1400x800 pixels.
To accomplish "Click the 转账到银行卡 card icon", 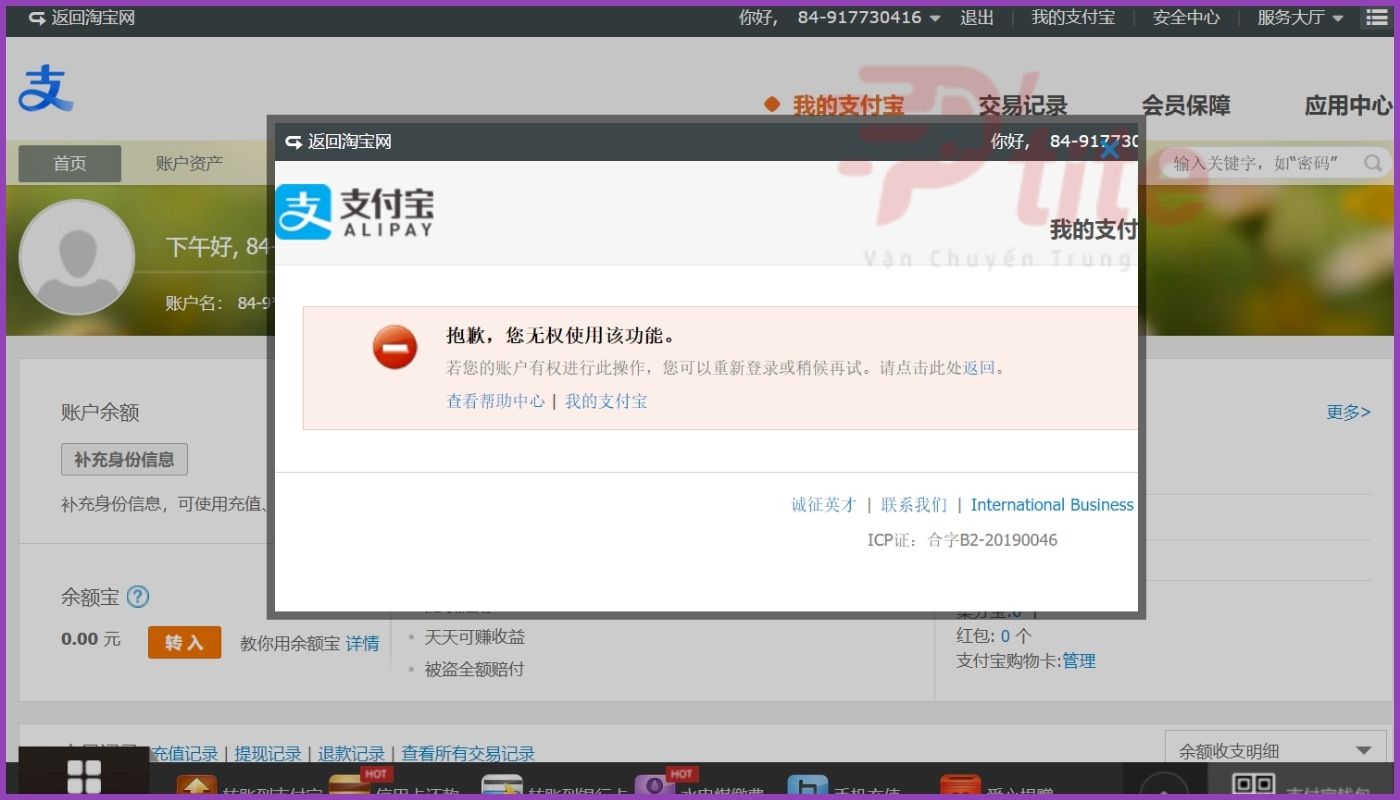I will point(502,787).
